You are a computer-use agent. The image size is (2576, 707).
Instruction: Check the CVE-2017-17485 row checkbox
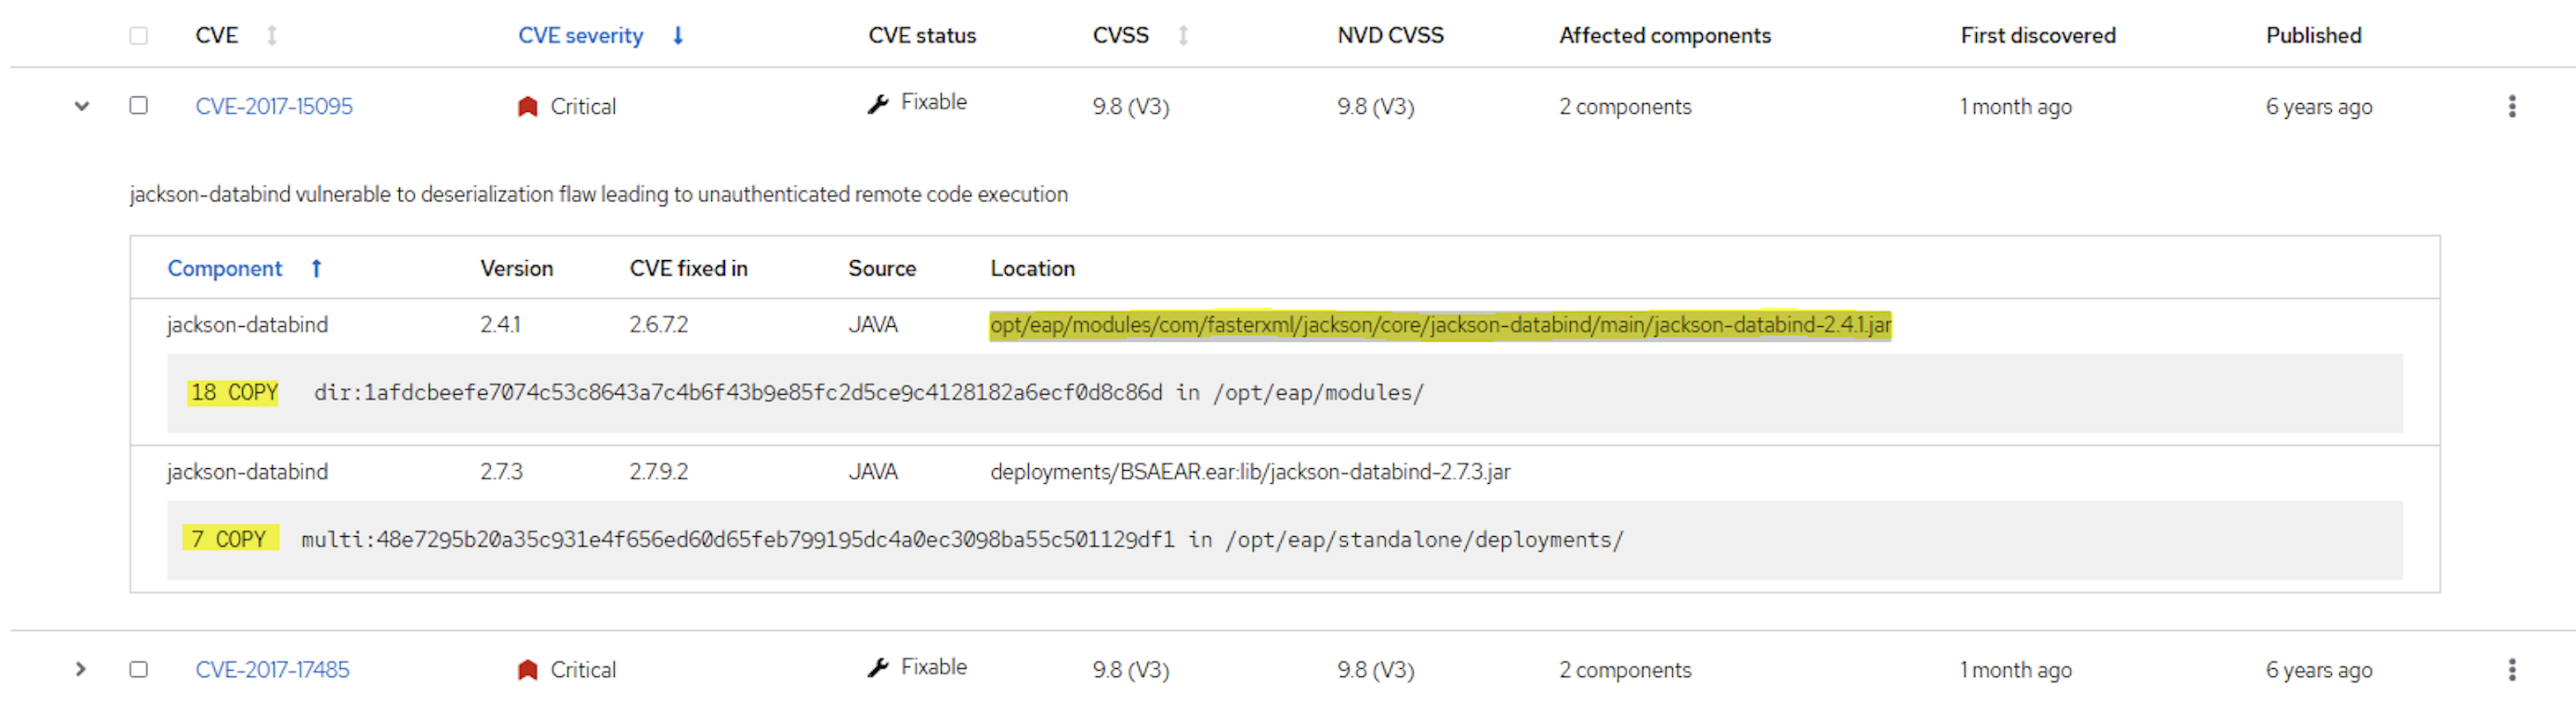click(x=139, y=670)
